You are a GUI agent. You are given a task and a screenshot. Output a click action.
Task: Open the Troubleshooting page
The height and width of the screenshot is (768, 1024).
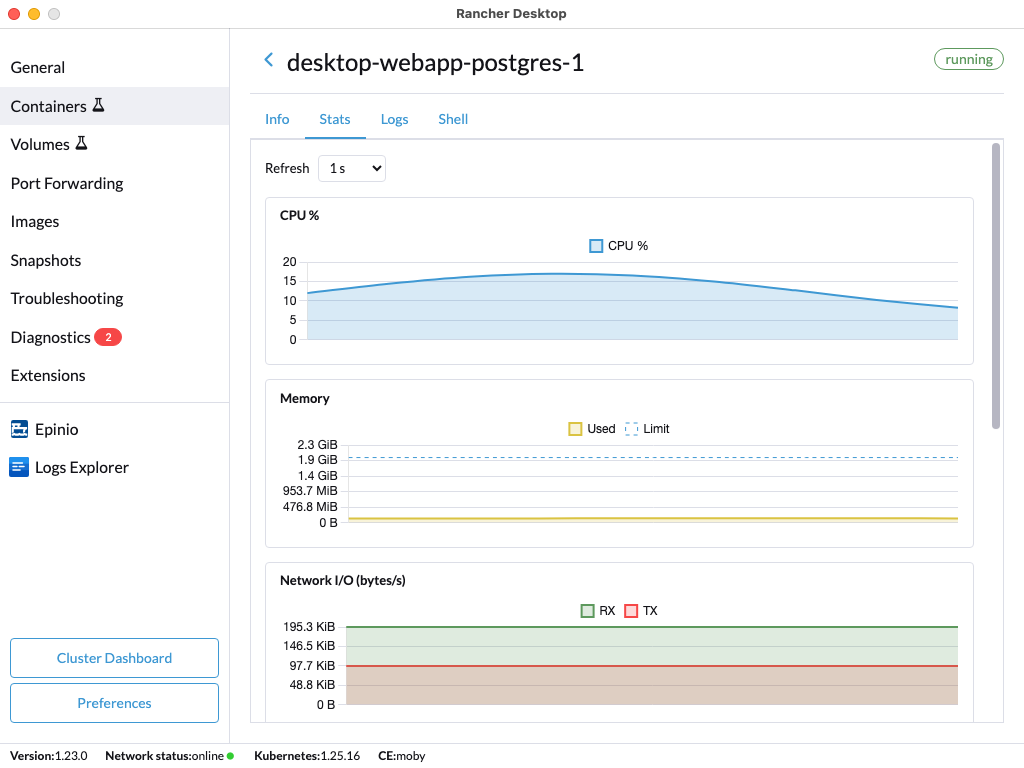point(114,298)
